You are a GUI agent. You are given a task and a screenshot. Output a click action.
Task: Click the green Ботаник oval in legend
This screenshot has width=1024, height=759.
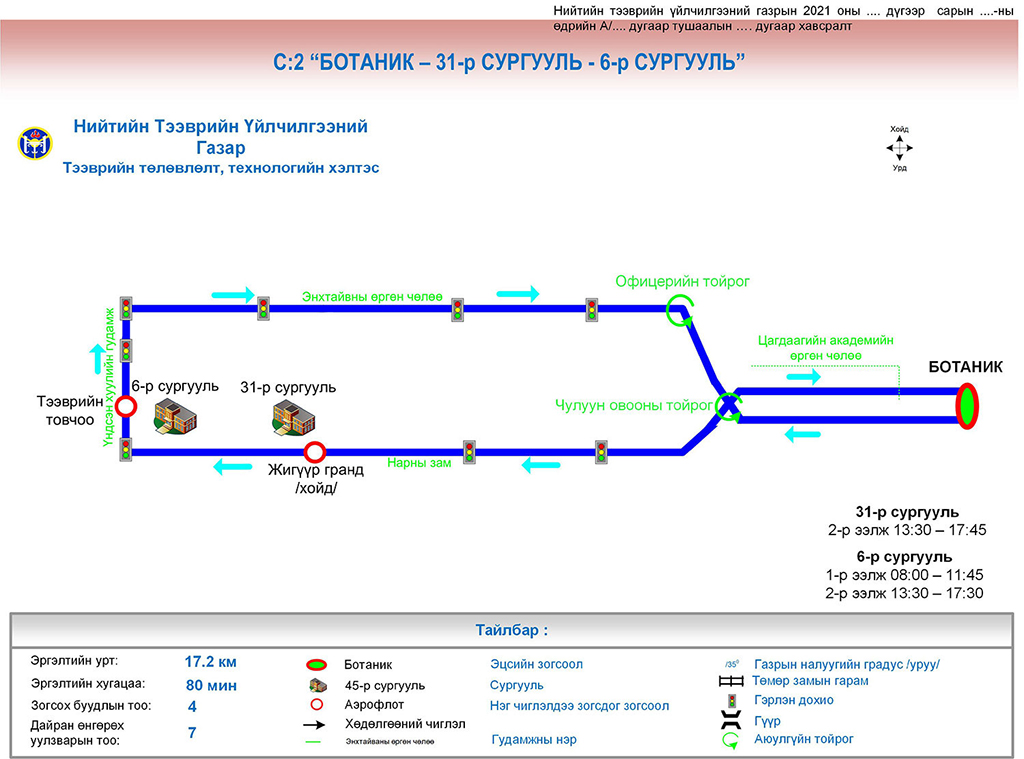click(317, 665)
